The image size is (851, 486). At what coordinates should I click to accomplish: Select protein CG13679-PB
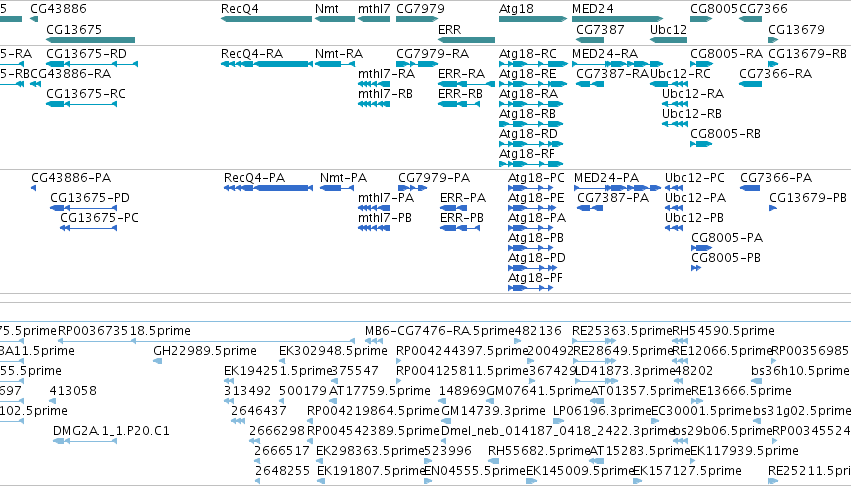click(x=773, y=209)
